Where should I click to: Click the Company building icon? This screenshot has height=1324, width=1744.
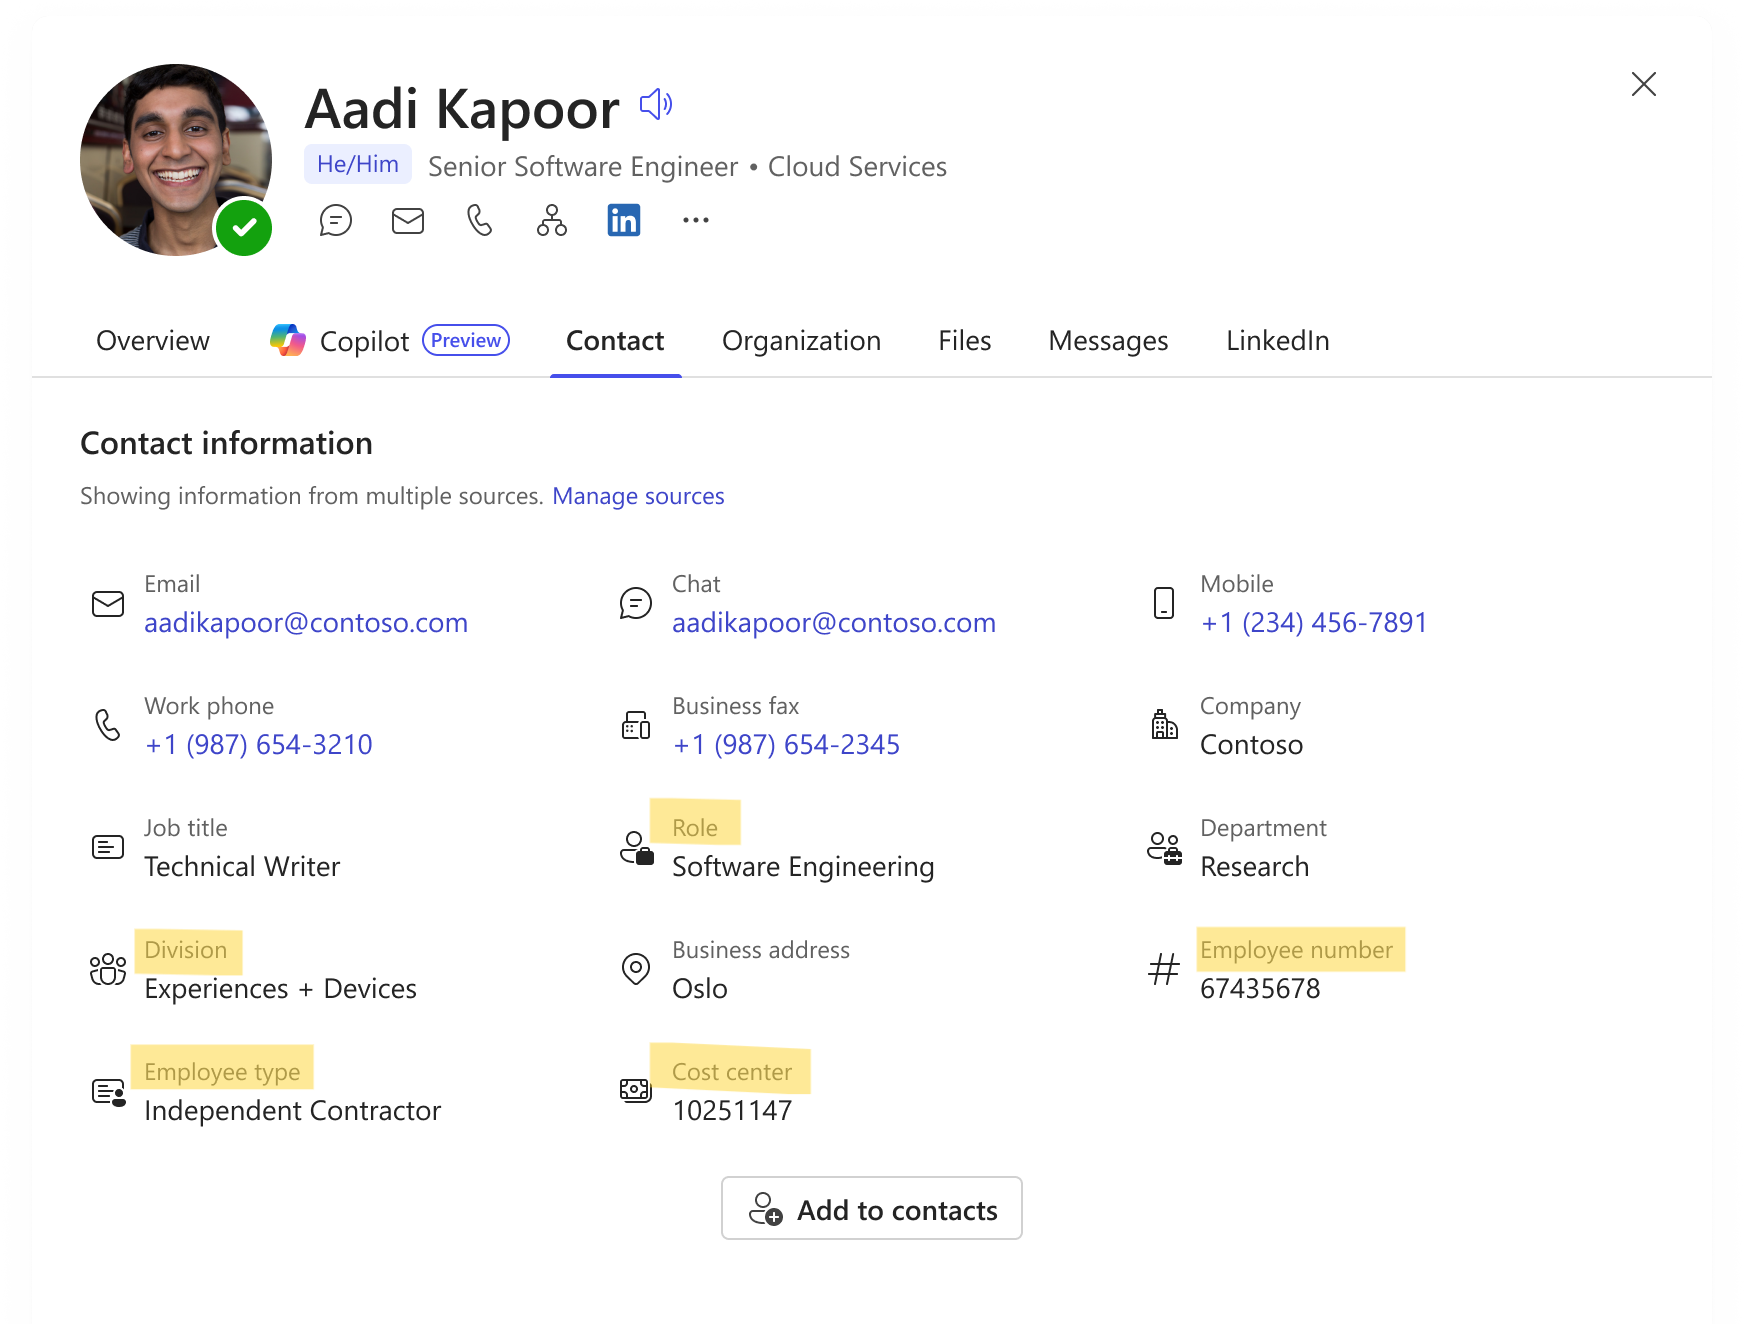coord(1164,724)
